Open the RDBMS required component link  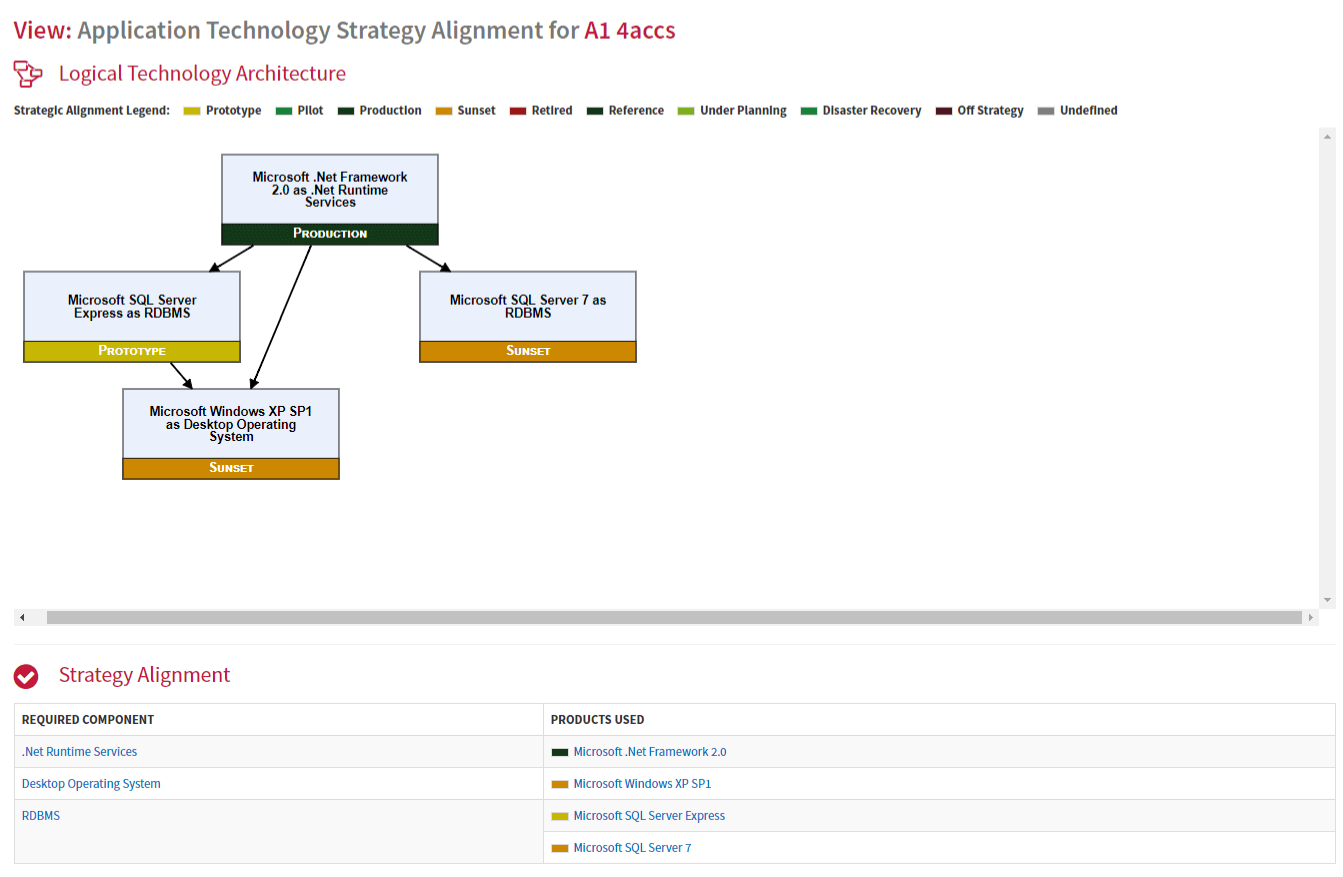pyautogui.click(x=41, y=816)
